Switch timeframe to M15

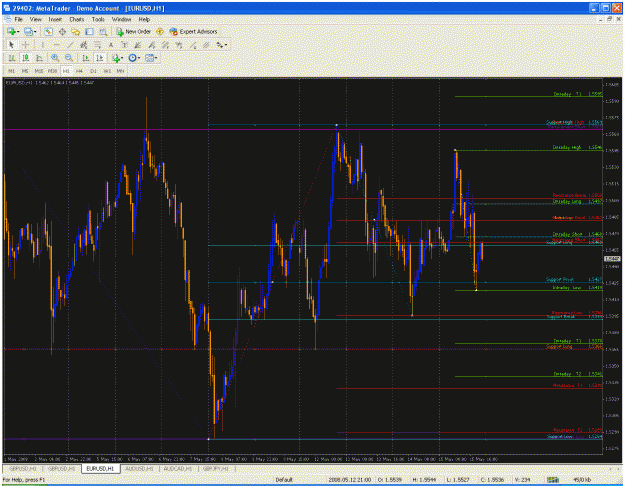click(x=39, y=71)
